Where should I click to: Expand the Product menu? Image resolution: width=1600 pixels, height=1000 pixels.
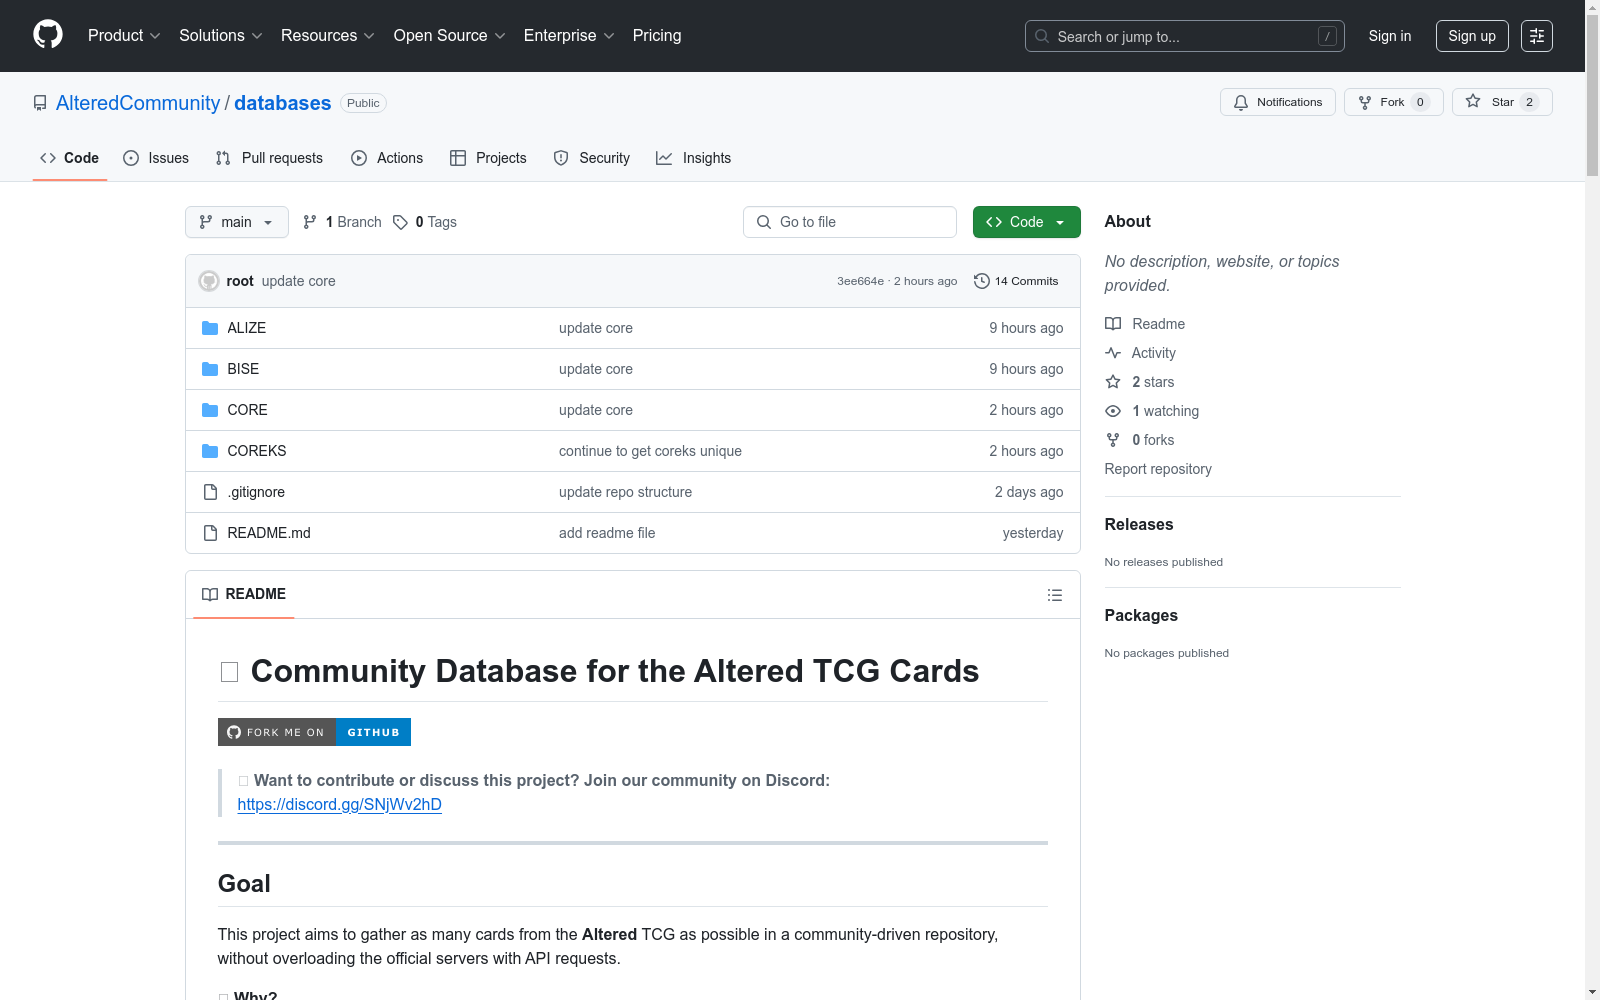point(124,36)
